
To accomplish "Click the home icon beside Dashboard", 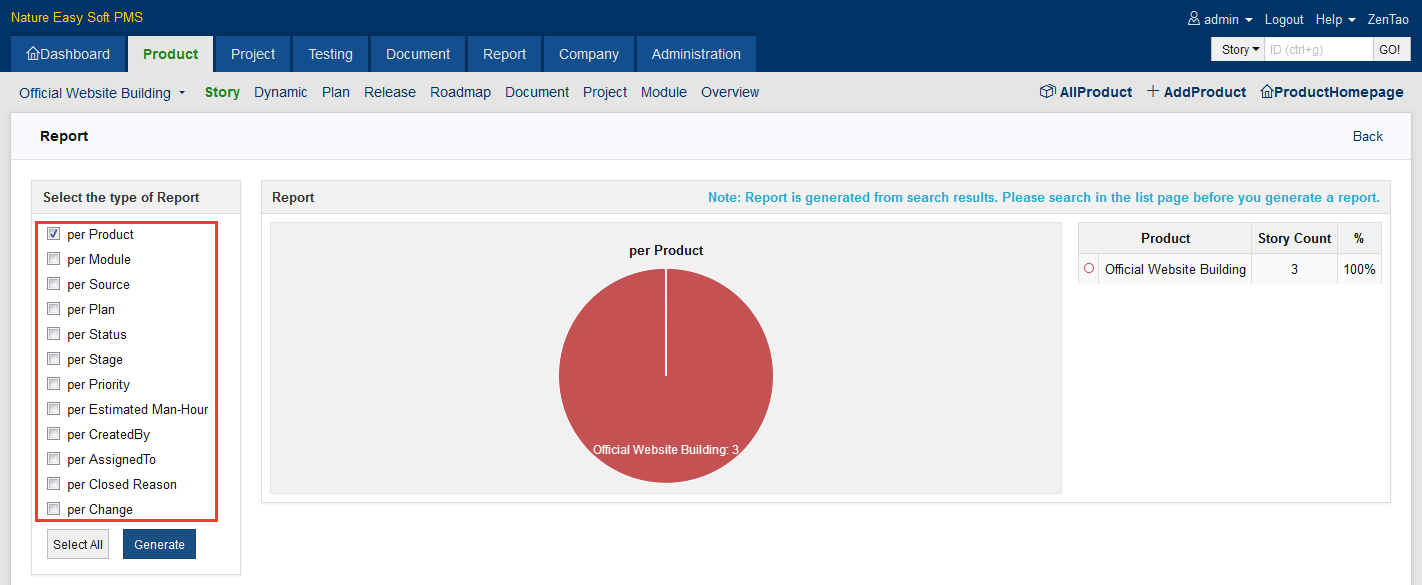I will 33,54.
